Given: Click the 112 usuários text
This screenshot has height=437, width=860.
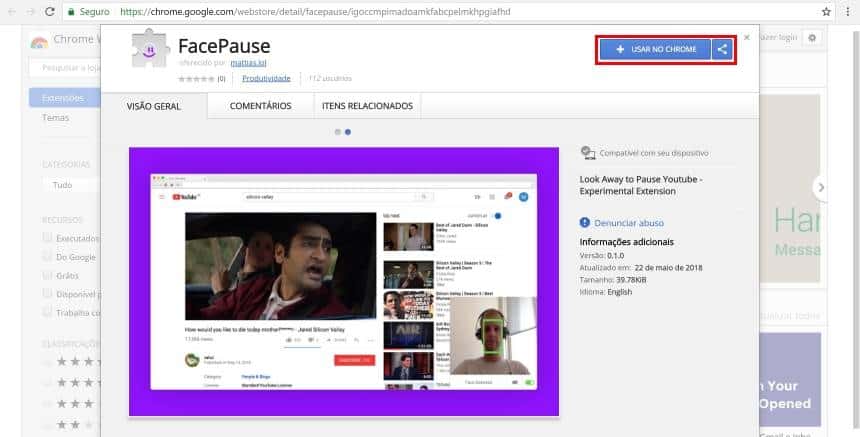Looking at the screenshot, I should [330, 78].
